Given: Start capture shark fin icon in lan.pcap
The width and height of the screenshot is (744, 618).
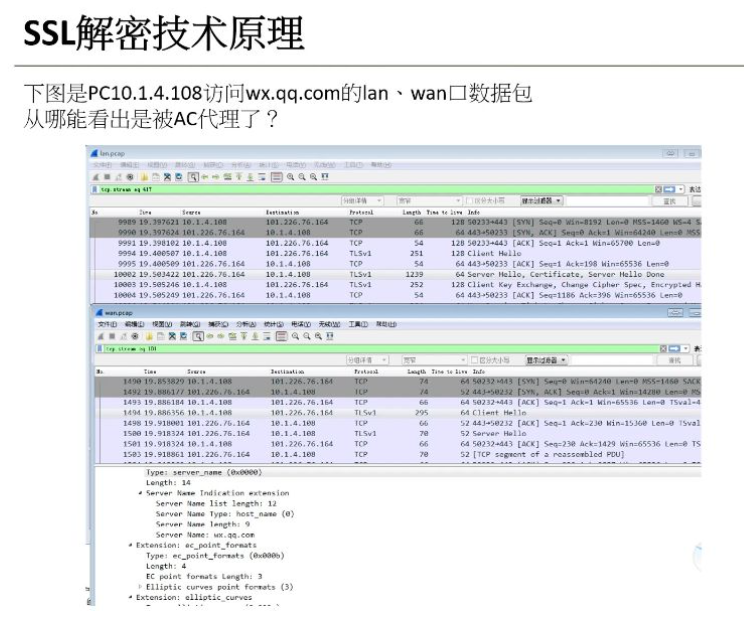Looking at the screenshot, I should tap(96, 177).
